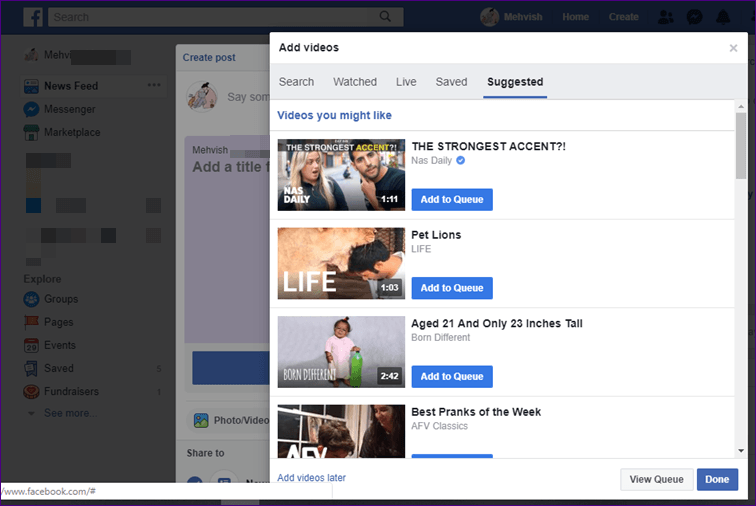
Task: Click the Pet Lions video title
Action: tap(436, 235)
